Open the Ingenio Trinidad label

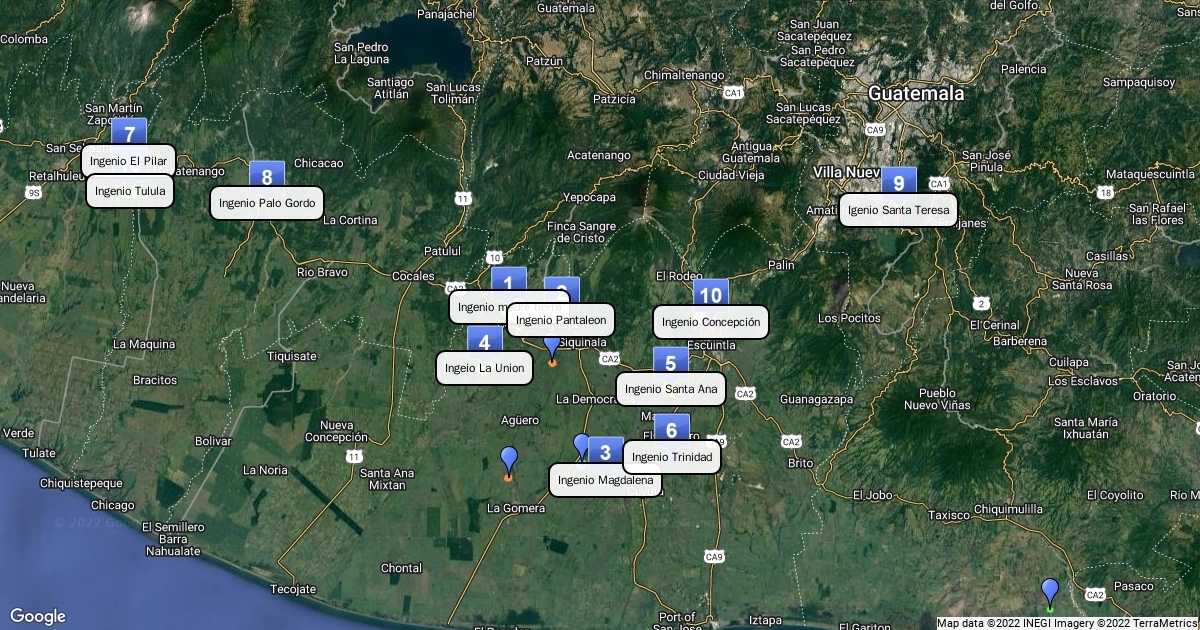(x=672, y=457)
